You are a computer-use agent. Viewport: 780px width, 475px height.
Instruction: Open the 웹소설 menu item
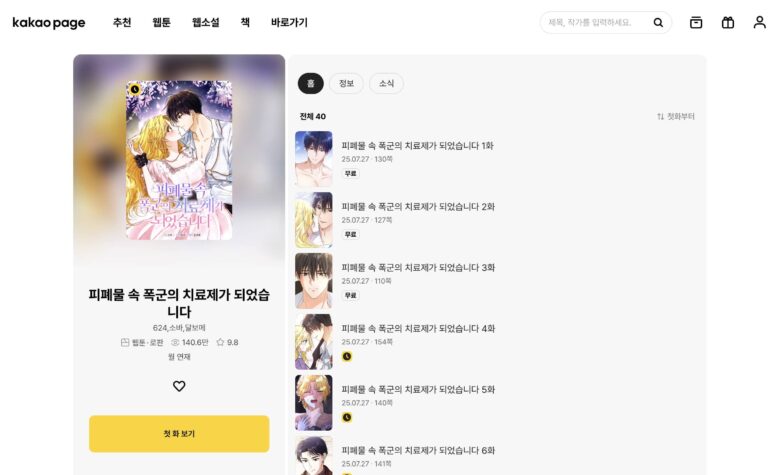click(205, 22)
